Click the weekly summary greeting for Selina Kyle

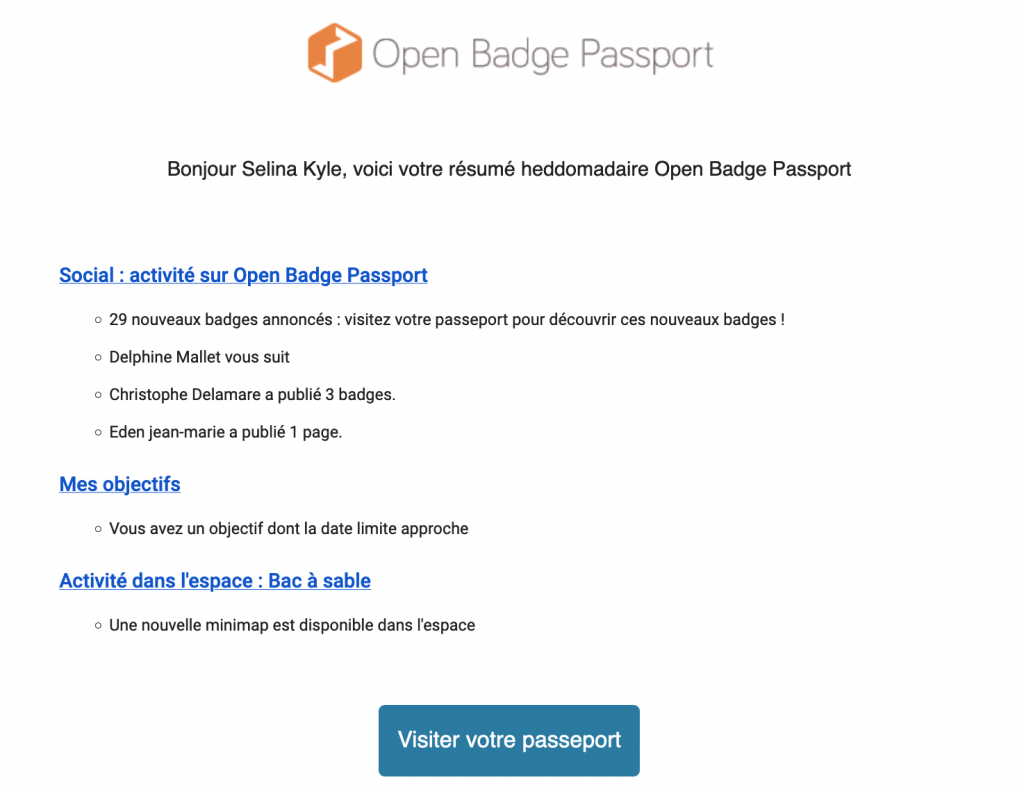tap(508, 169)
